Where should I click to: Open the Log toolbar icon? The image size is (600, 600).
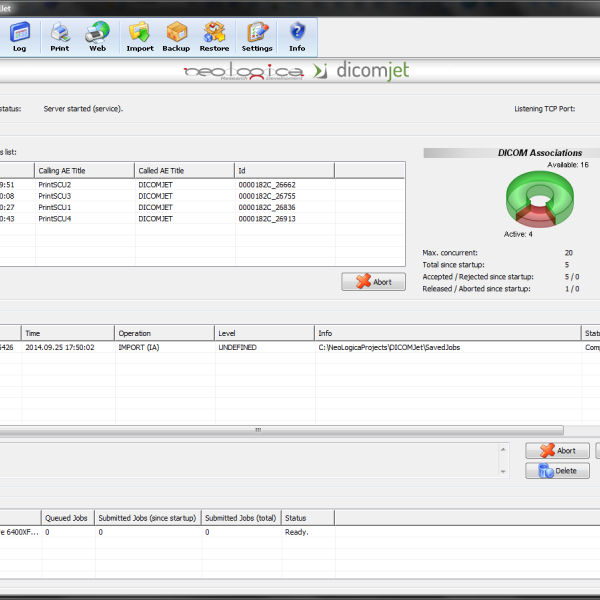[19, 35]
